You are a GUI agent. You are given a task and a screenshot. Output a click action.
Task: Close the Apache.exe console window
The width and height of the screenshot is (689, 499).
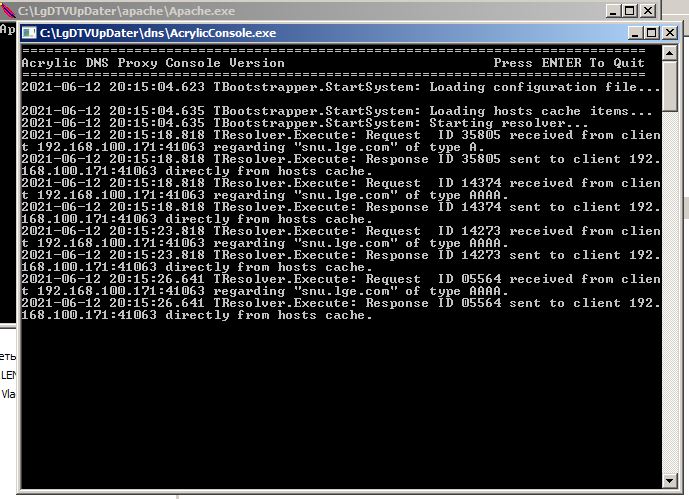coord(648,10)
